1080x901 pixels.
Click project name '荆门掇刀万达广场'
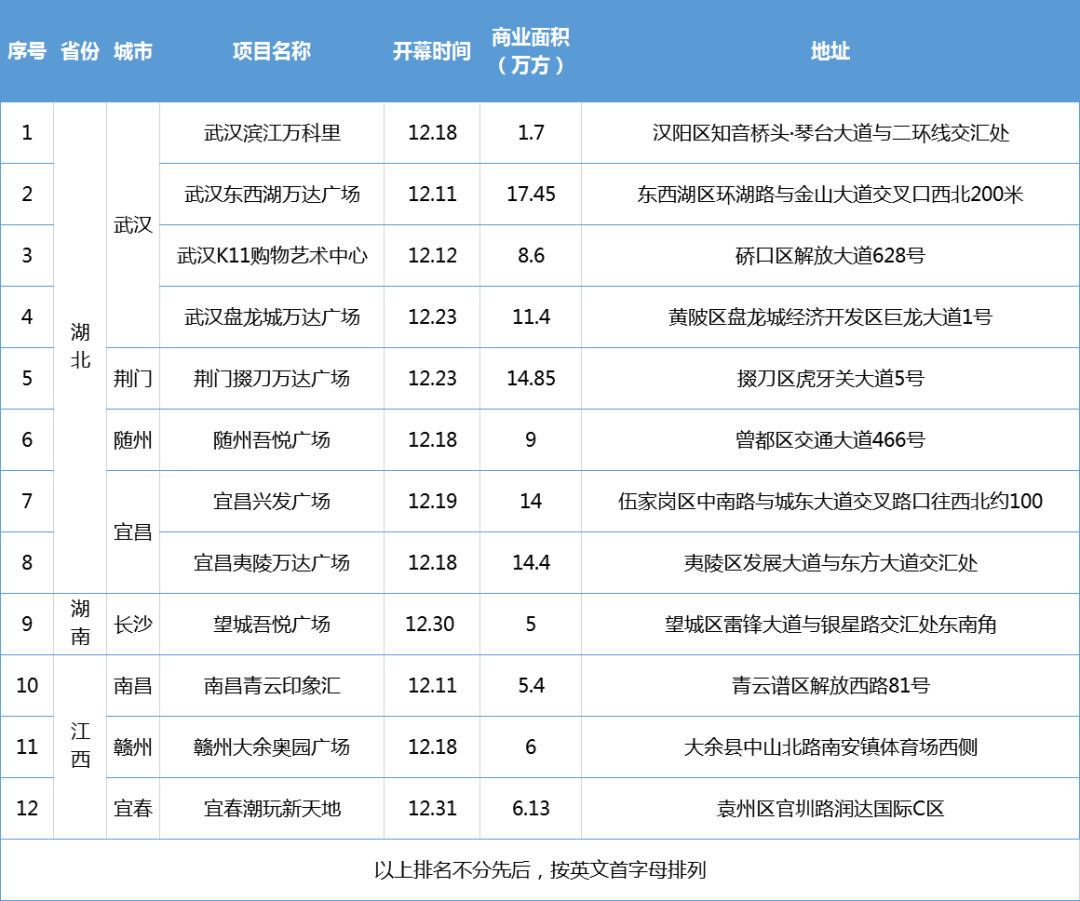(272, 378)
